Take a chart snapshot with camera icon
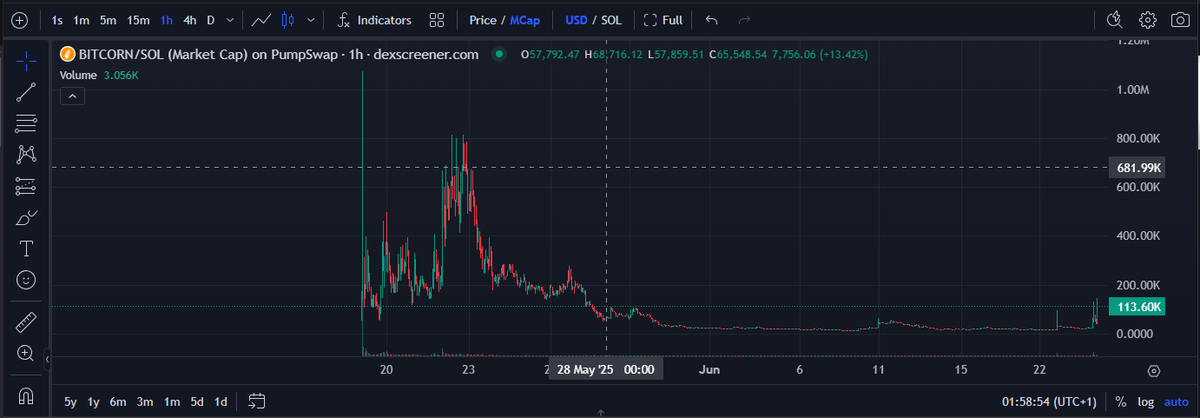The image size is (1200, 418). click(1179, 19)
